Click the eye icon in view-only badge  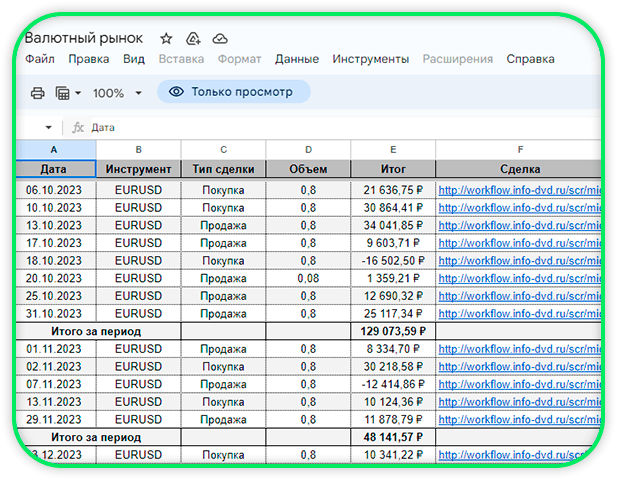tap(177, 92)
